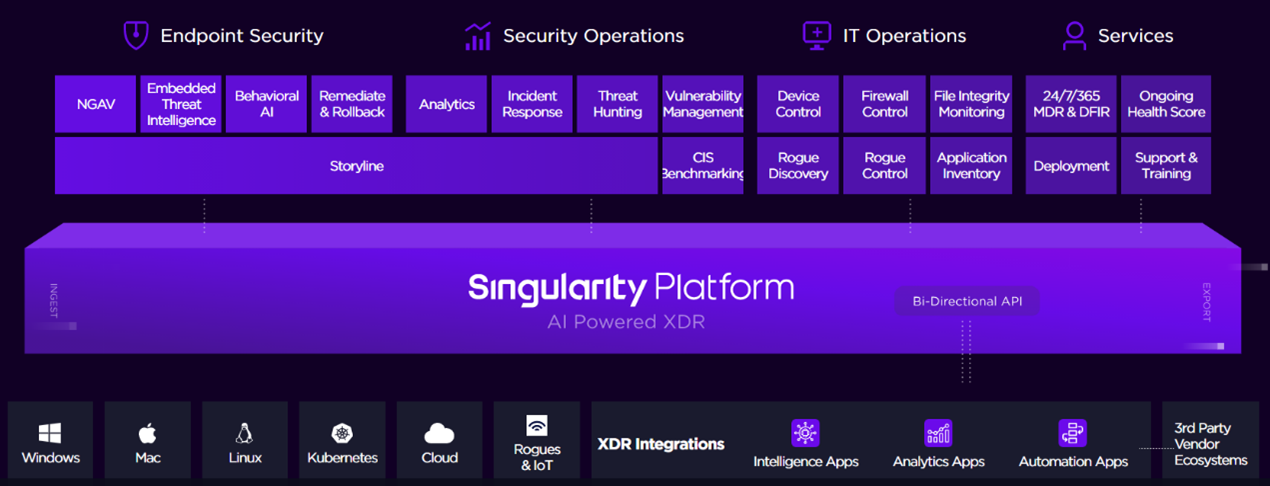Click the Windows label text
The image size is (1270, 486).
click(50, 458)
